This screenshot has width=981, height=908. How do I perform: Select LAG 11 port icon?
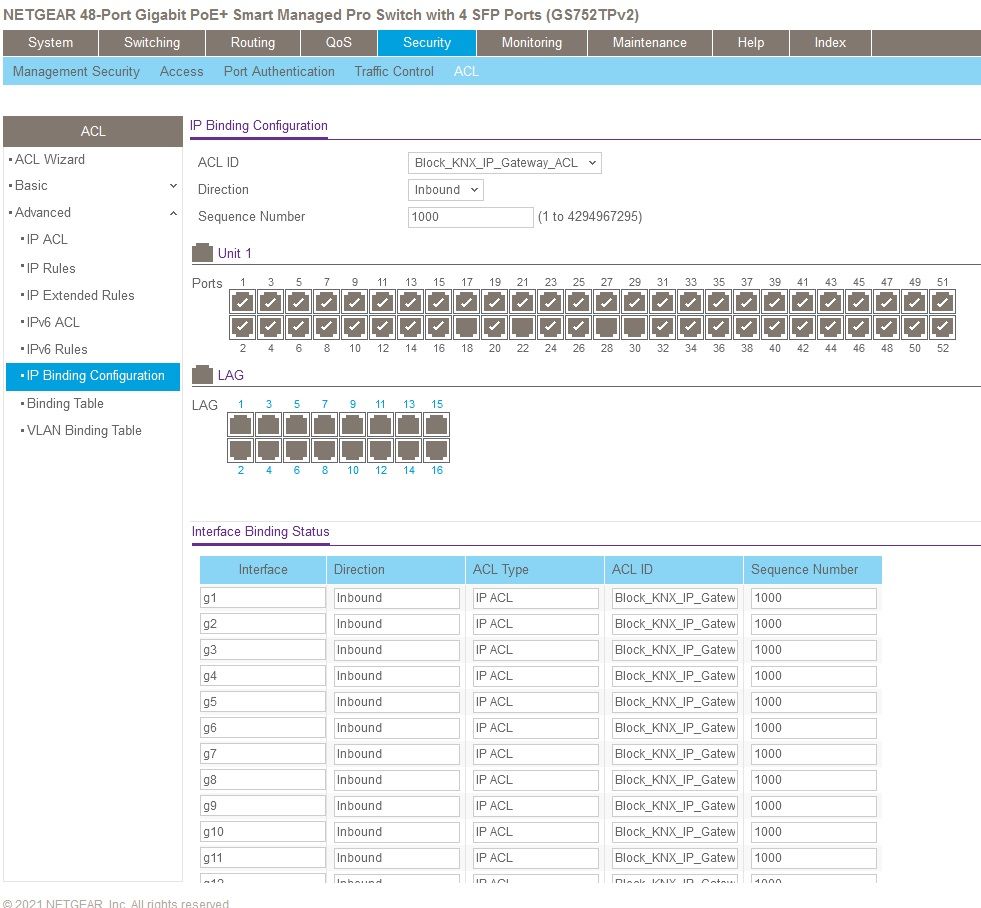pyautogui.click(x=380, y=425)
